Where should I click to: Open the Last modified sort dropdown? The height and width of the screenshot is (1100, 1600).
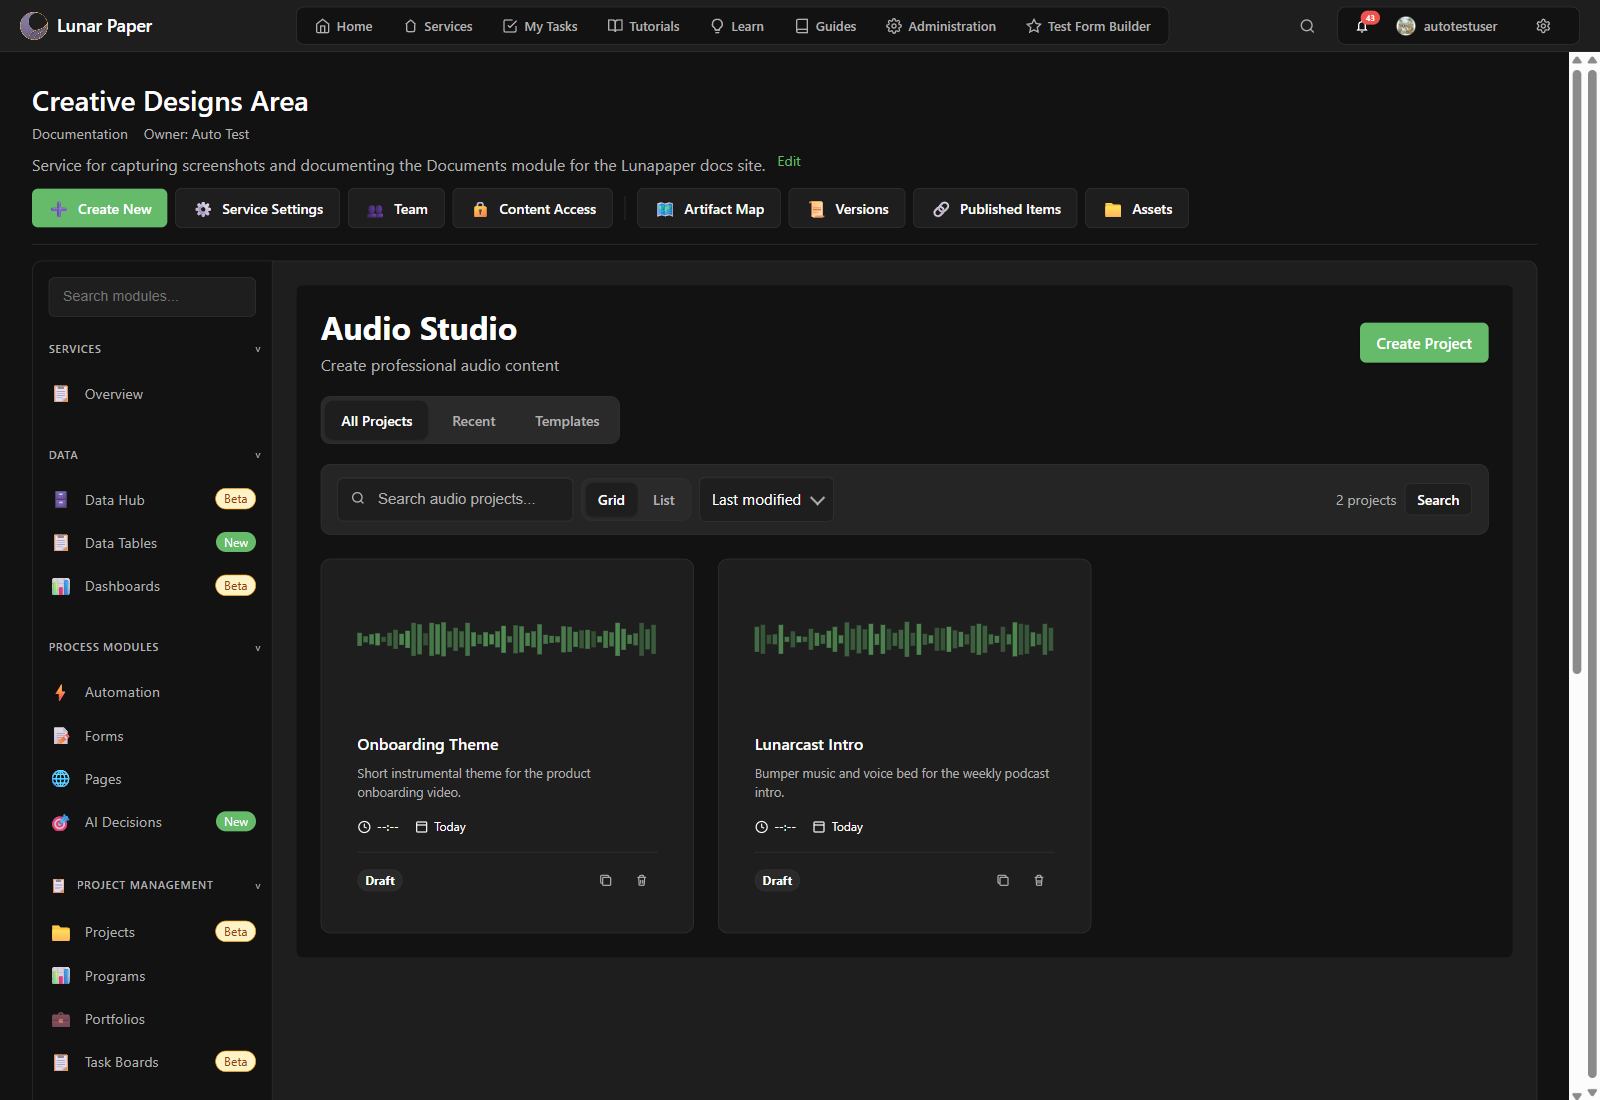pyautogui.click(x=766, y=500)
